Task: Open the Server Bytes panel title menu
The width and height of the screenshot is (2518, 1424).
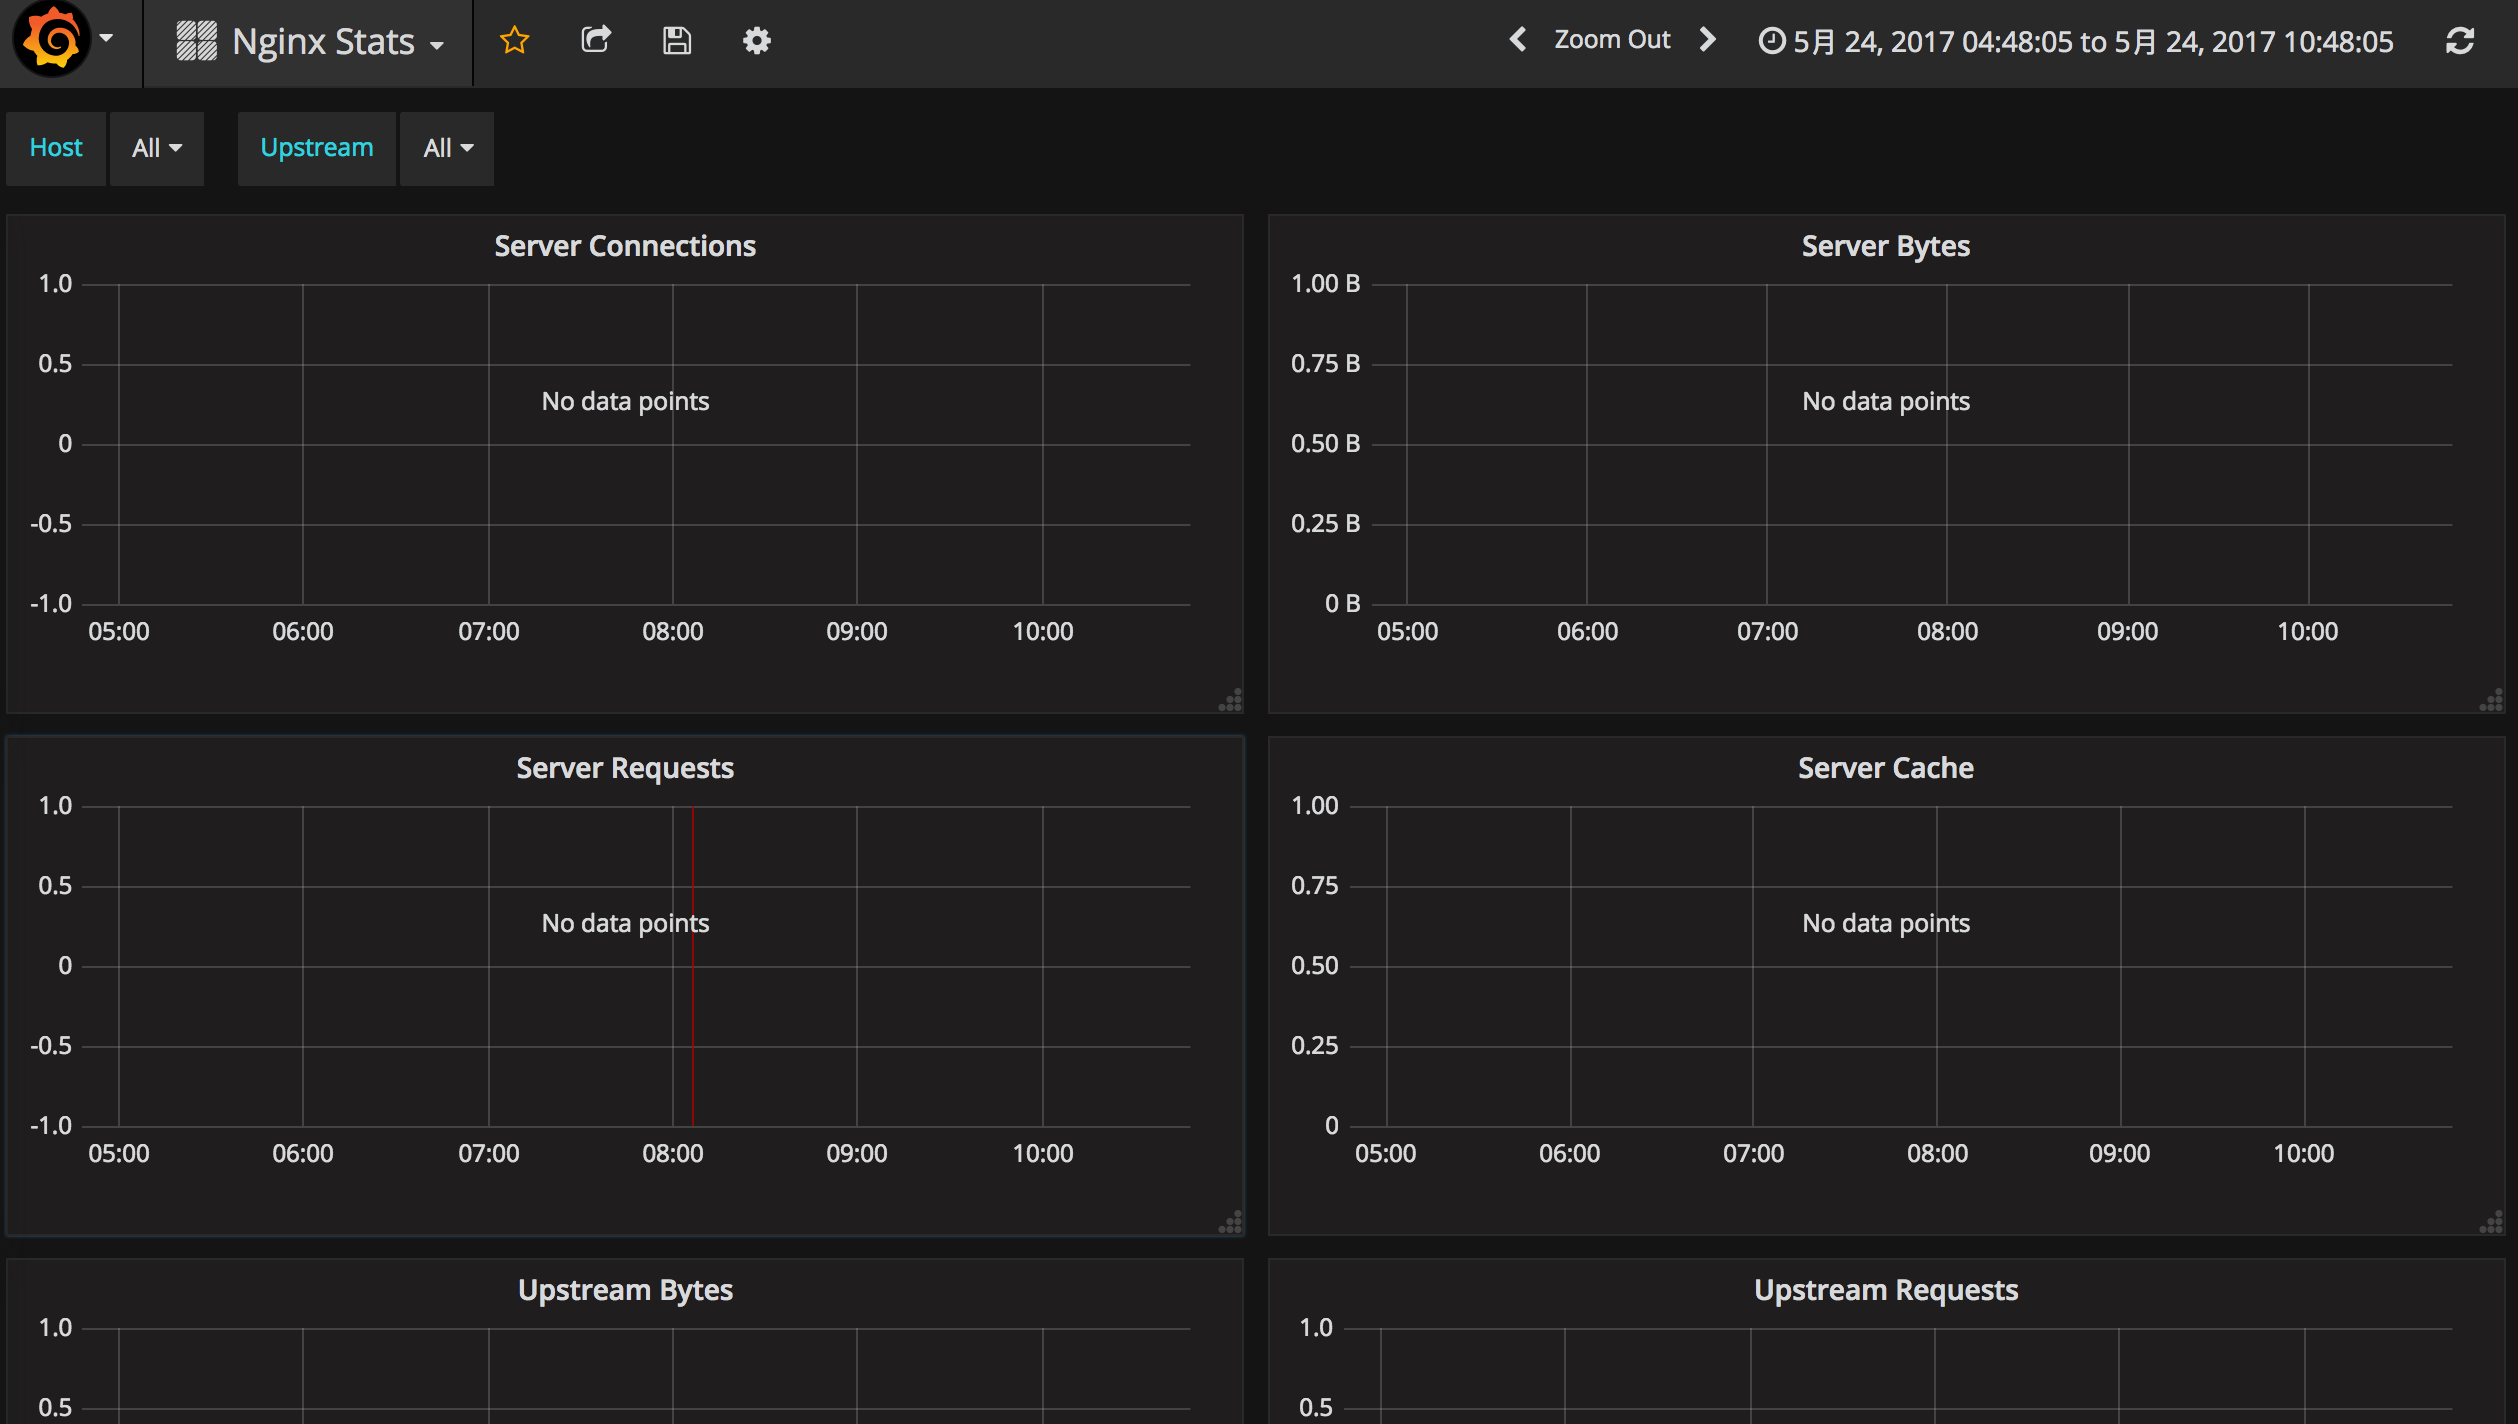Action: [x=1885, y=246]
